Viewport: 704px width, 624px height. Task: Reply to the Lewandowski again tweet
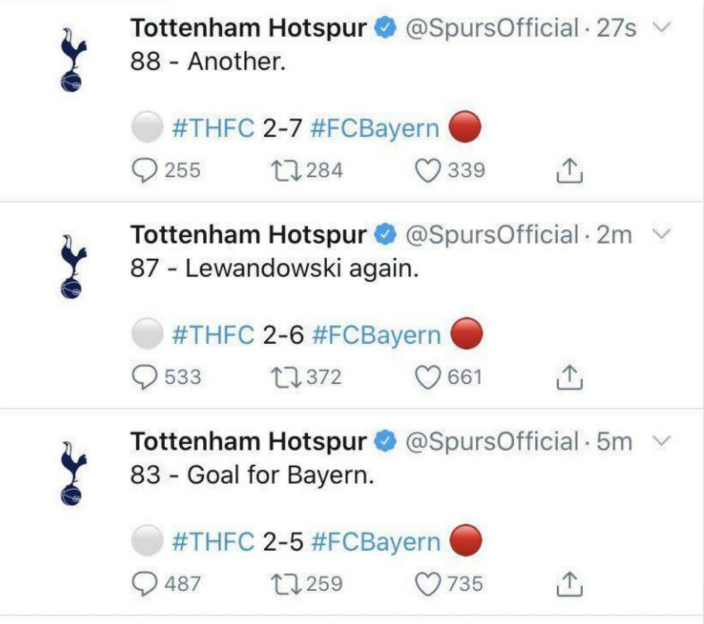[145, 378]
